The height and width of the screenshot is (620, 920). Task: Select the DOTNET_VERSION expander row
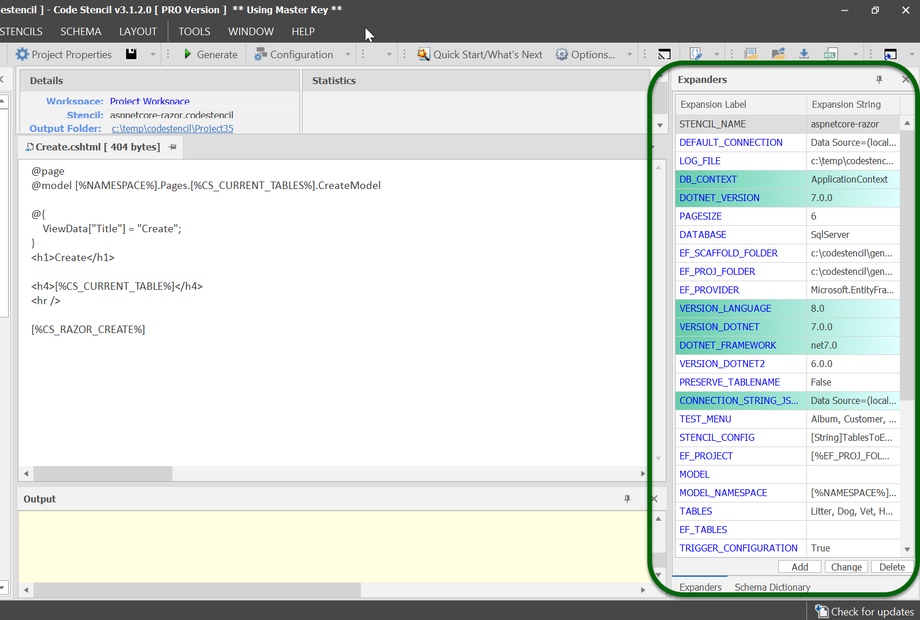tap(720, 198)
